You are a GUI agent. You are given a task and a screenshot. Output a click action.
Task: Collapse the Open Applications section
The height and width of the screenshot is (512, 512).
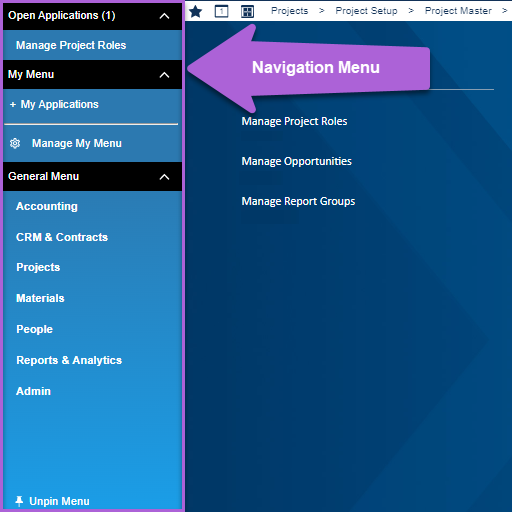coord(164,16)
